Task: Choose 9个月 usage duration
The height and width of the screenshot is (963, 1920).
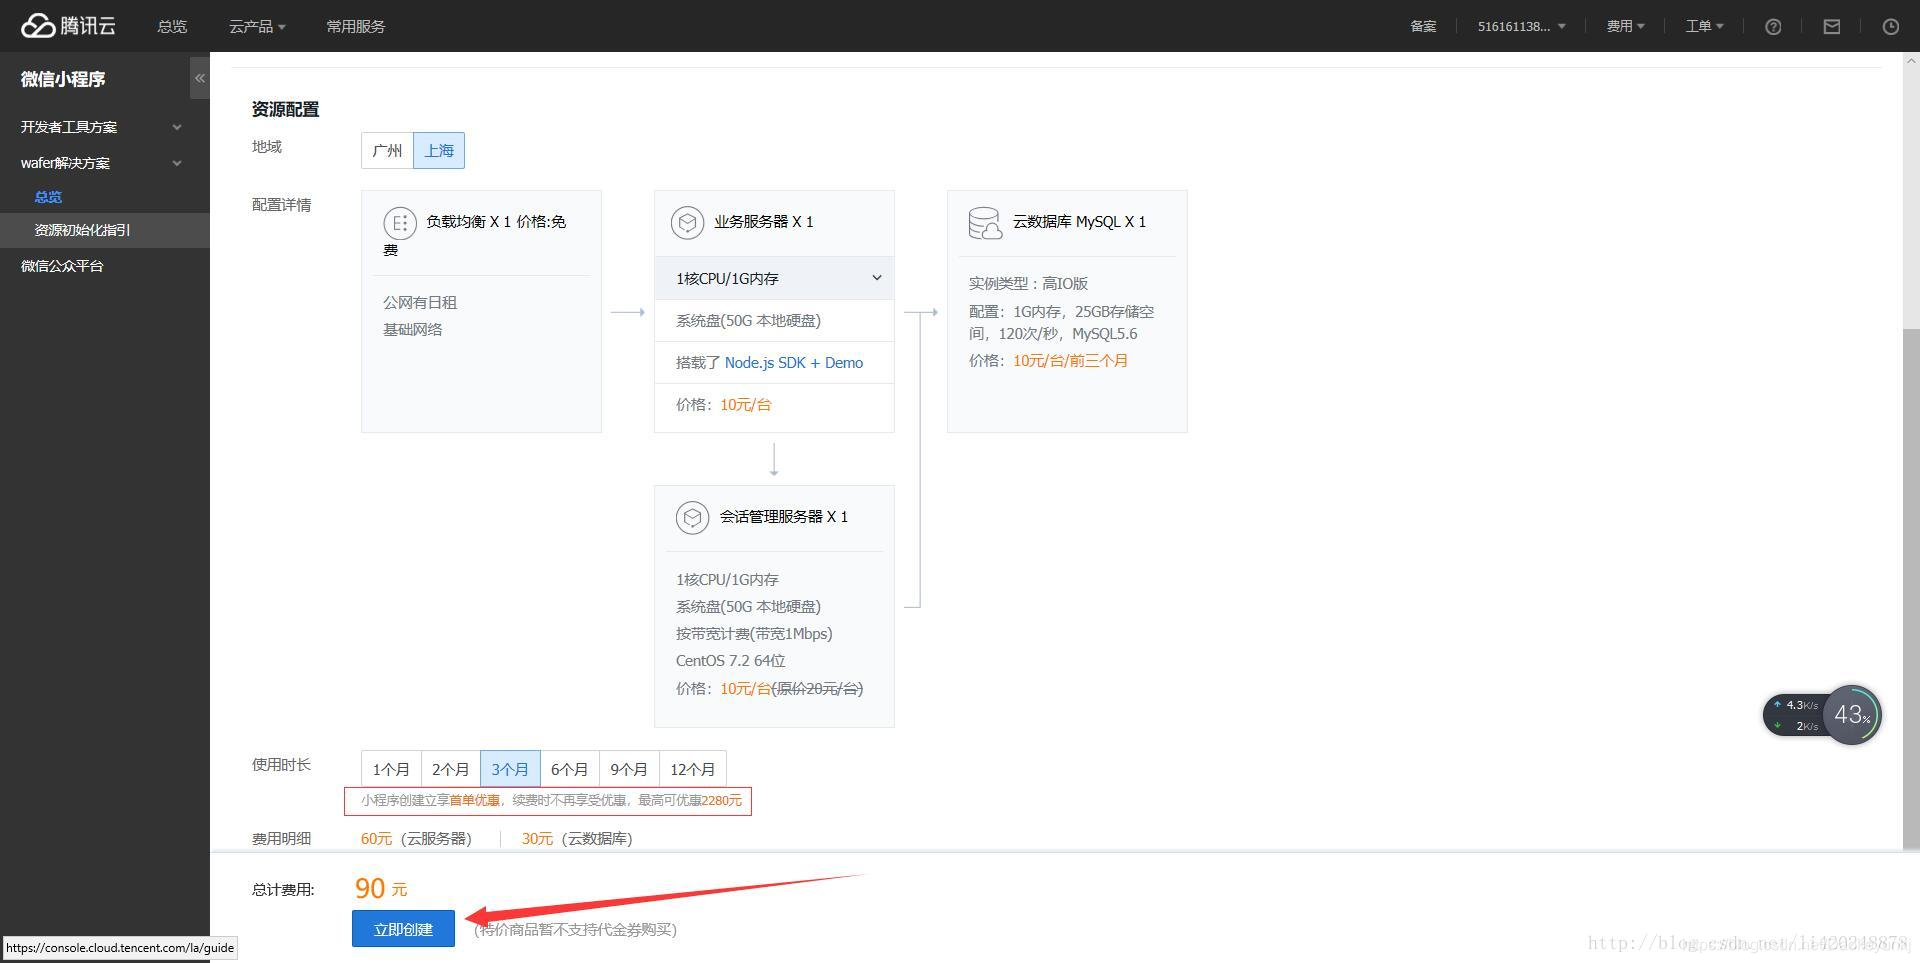Action: pos(629,769)
